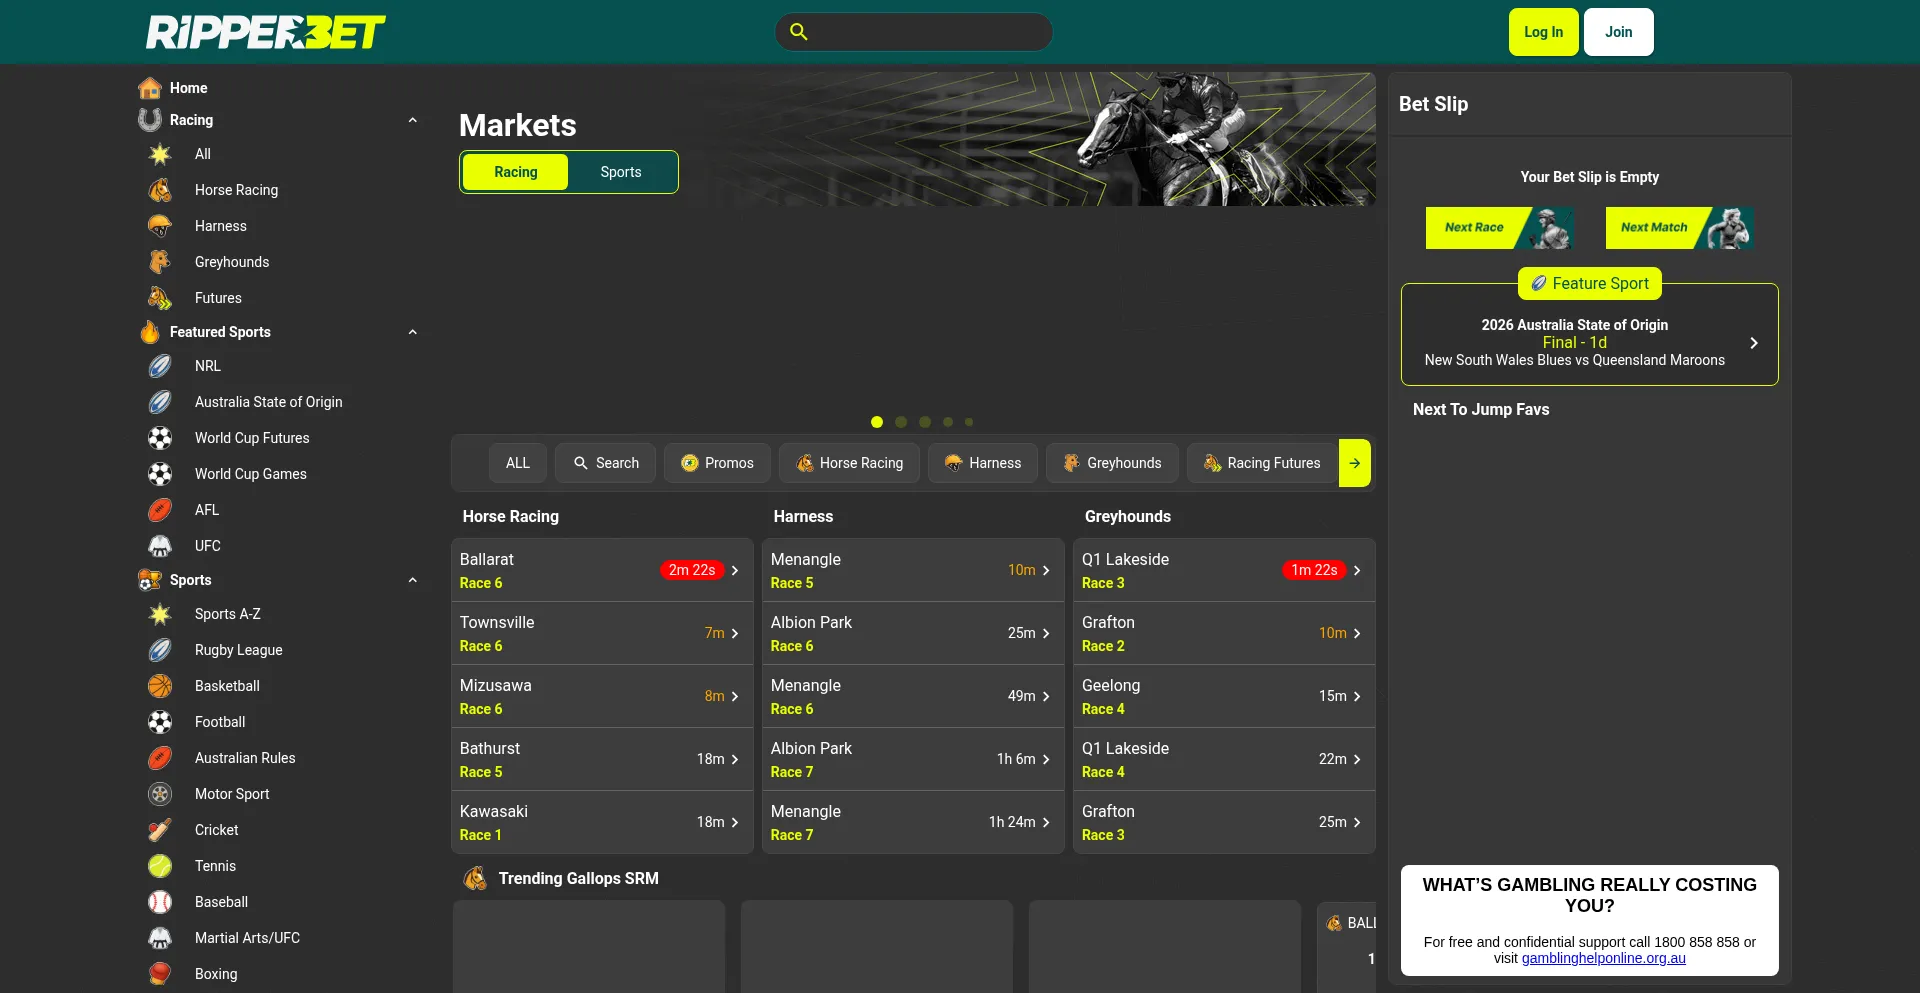Click the Harness helmet icon in sidebar
The width and height of the screenshot is (1920, 993).
tap(160, 226)
